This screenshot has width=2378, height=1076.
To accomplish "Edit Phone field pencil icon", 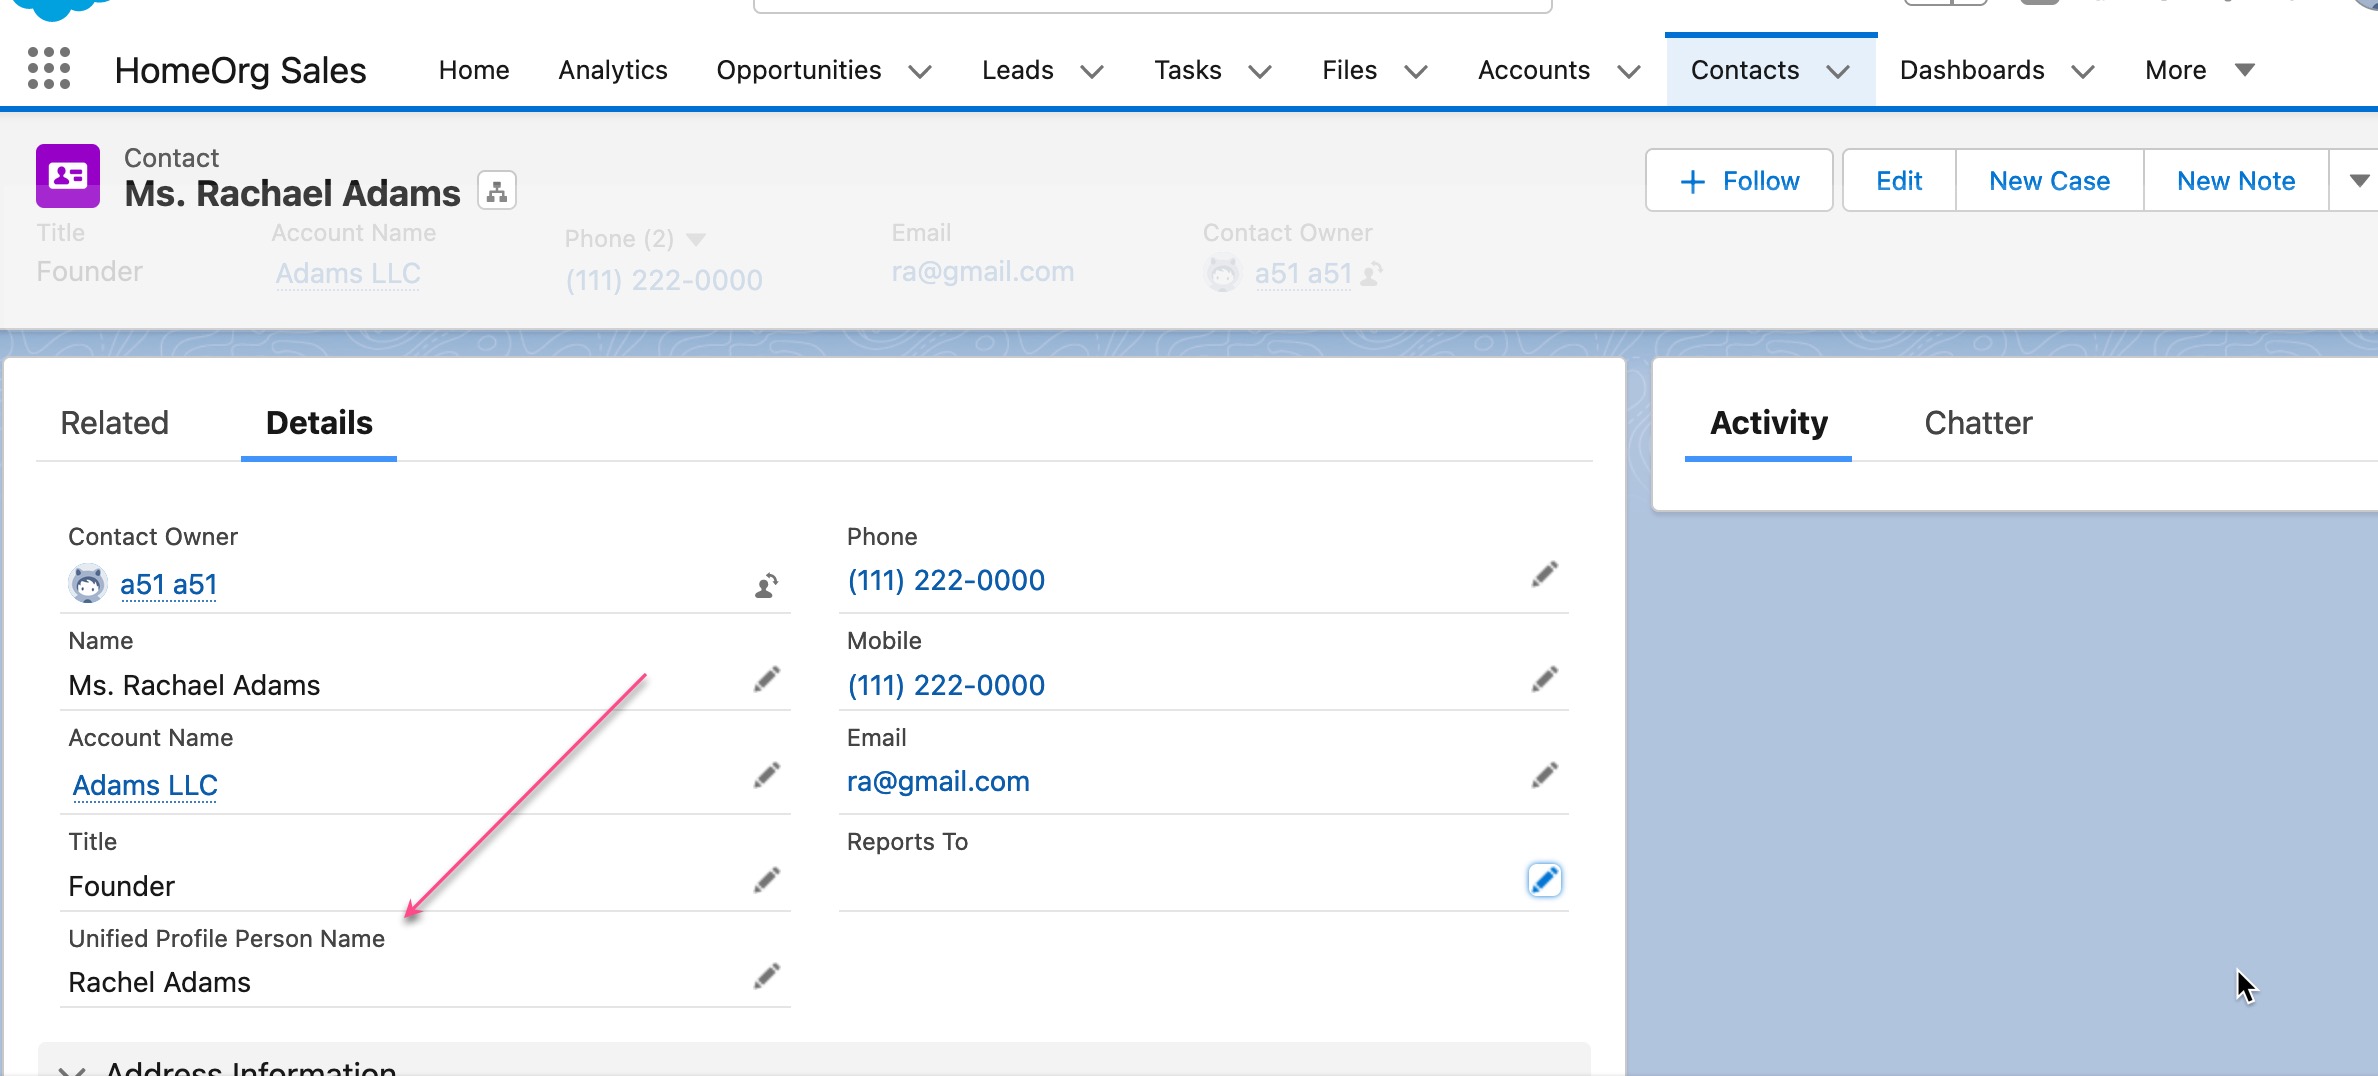I will tap(1544, 575).
